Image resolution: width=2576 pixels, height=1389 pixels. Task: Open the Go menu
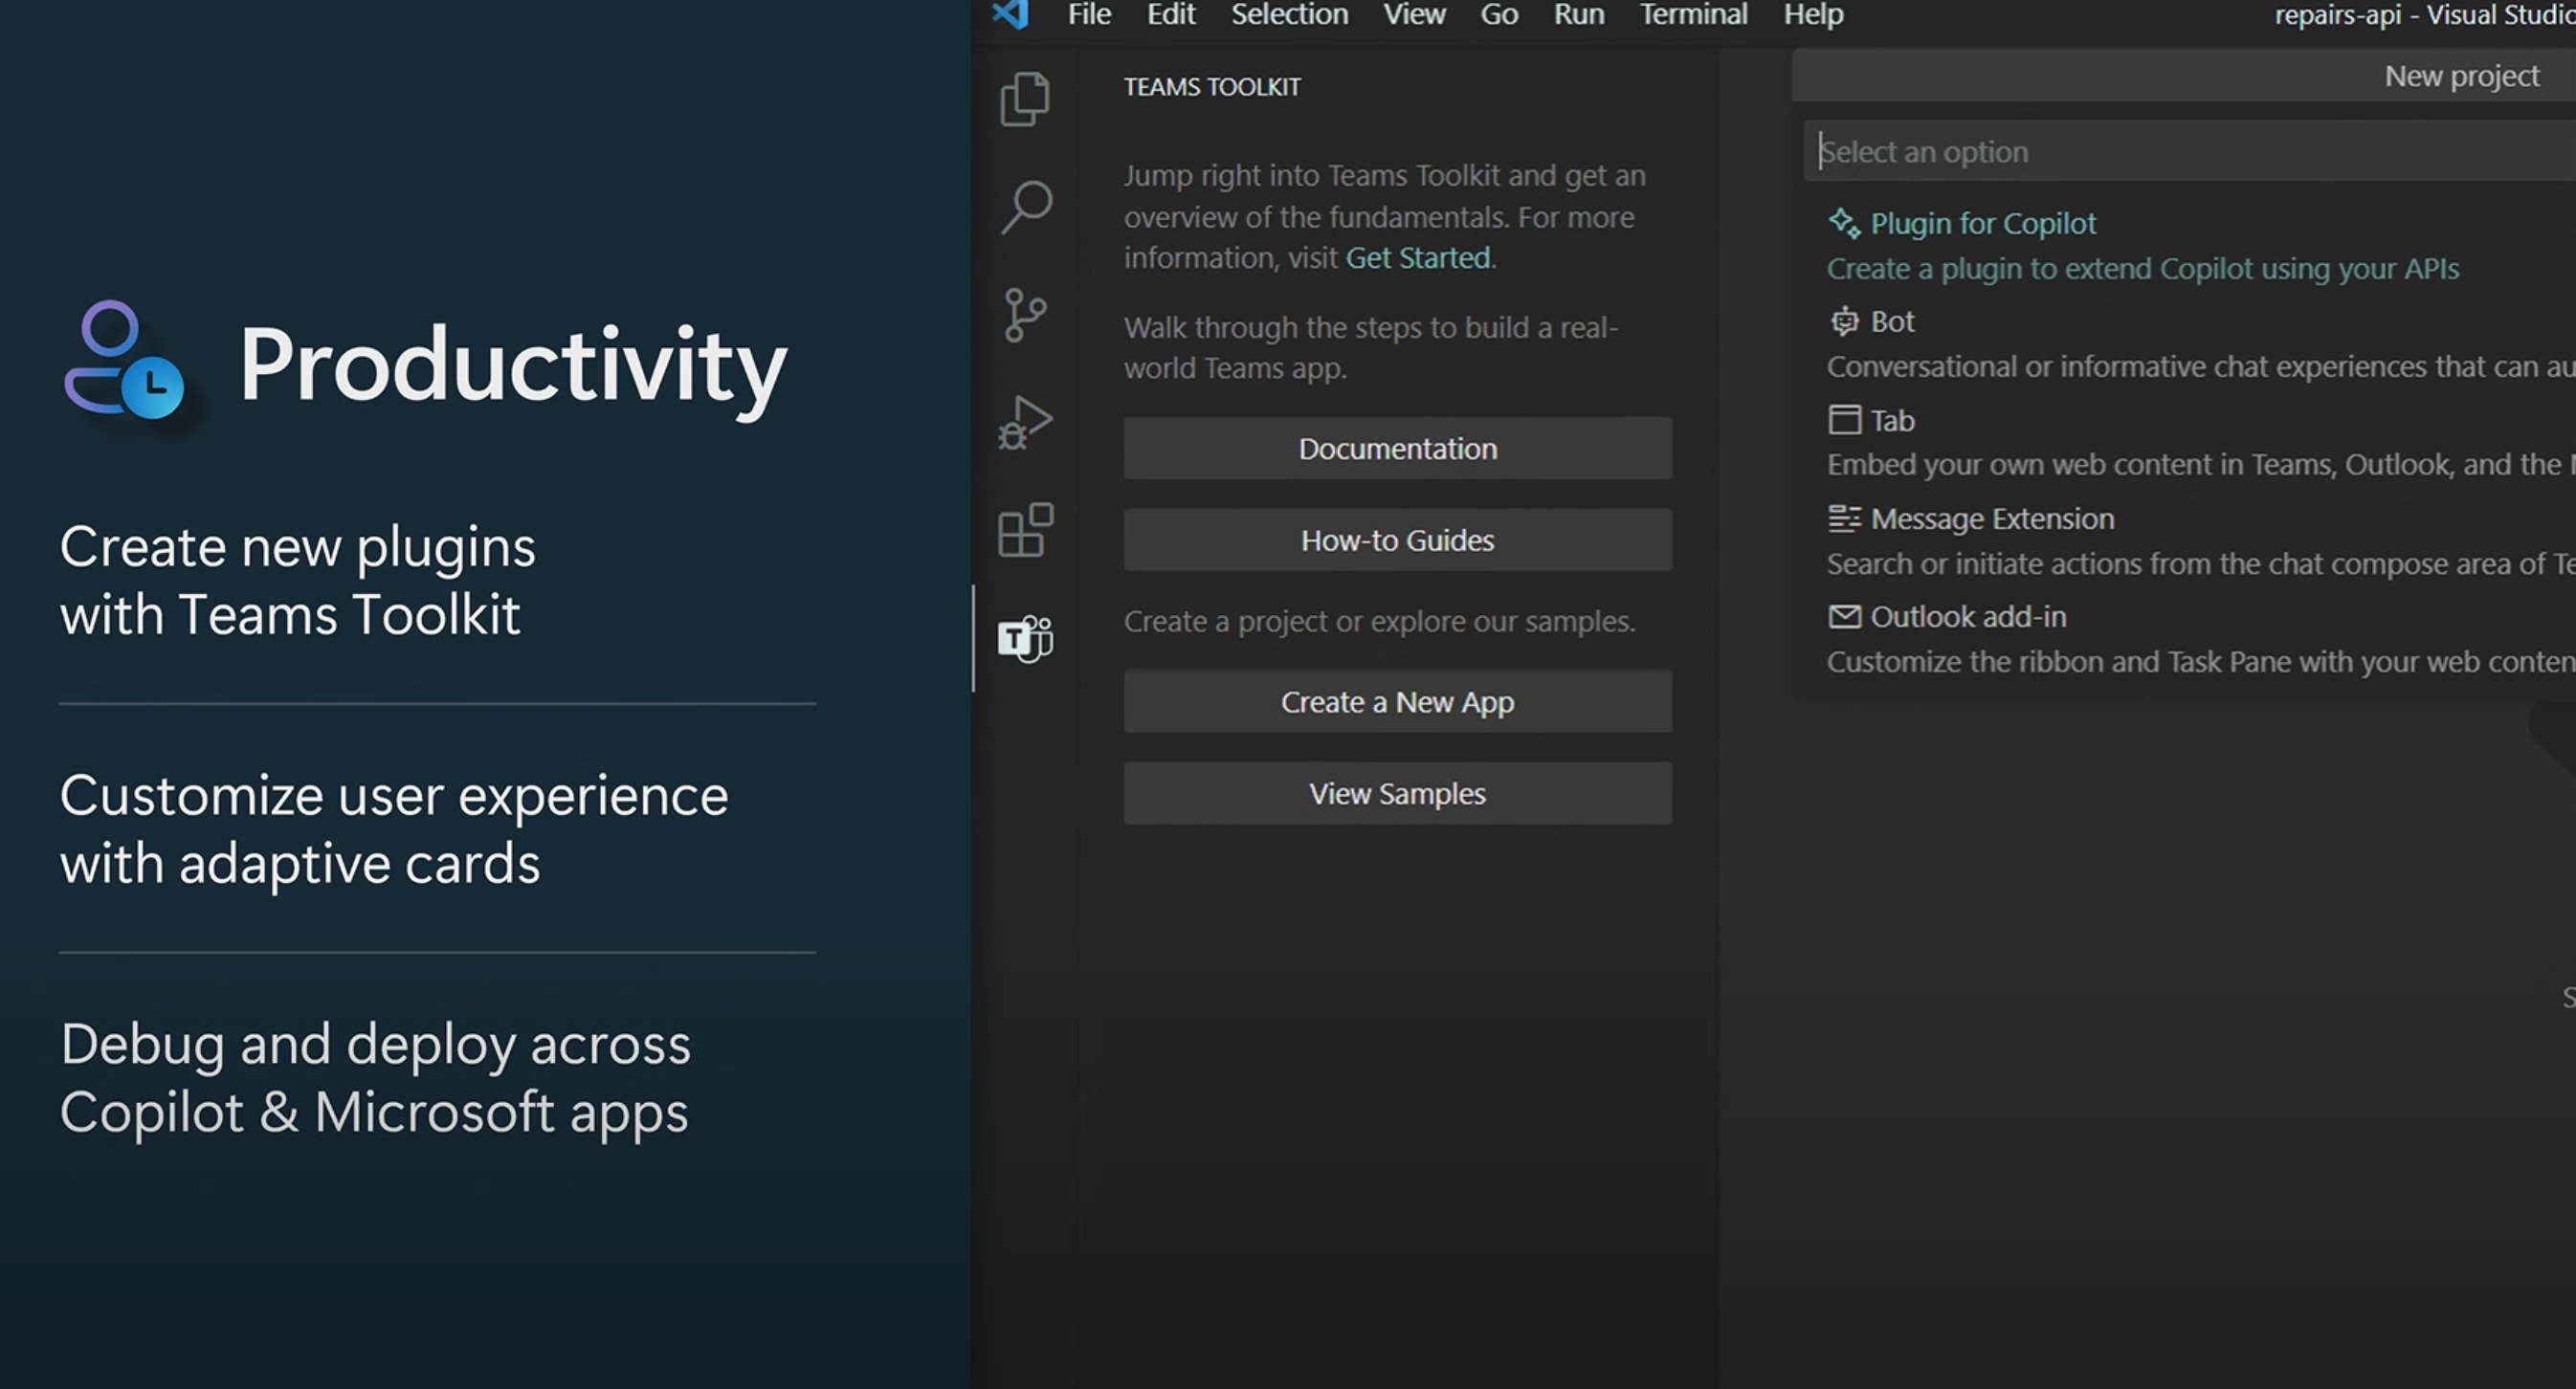tap(1499, 14)
